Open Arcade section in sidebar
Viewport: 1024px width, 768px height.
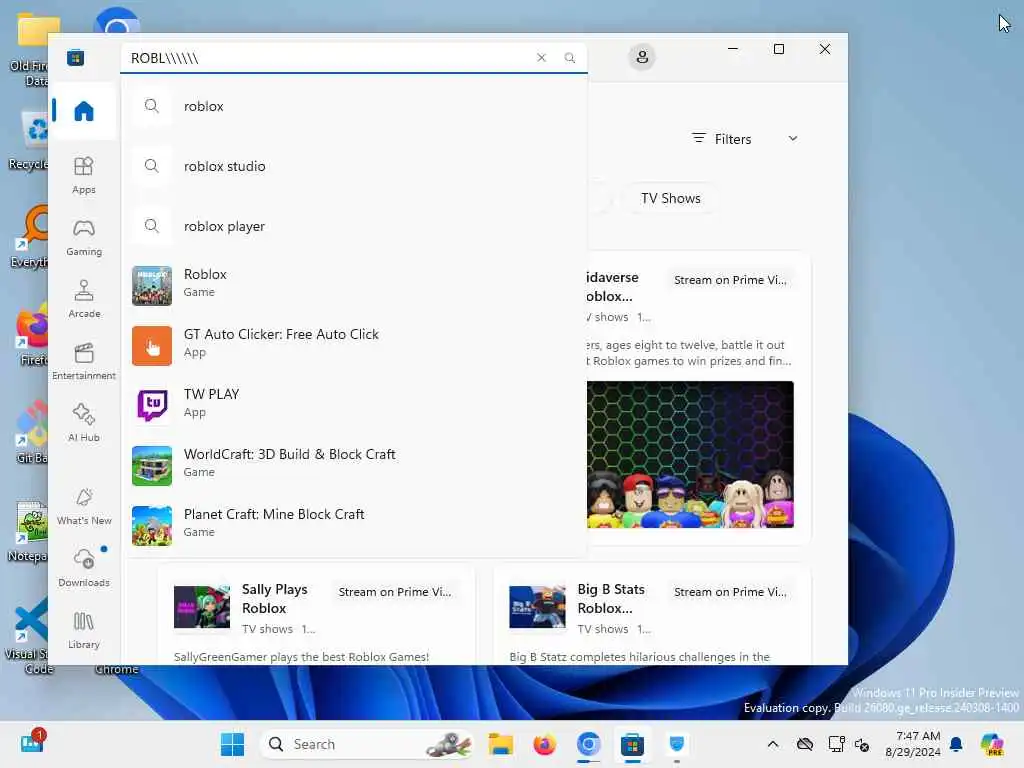point(84,299)
